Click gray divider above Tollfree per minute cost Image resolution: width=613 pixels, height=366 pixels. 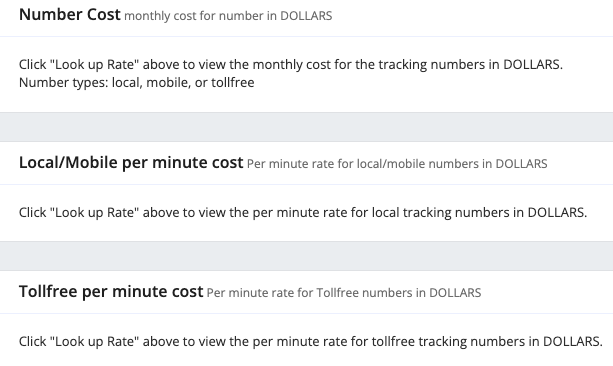pyautogui.click(x=306, y=256)
